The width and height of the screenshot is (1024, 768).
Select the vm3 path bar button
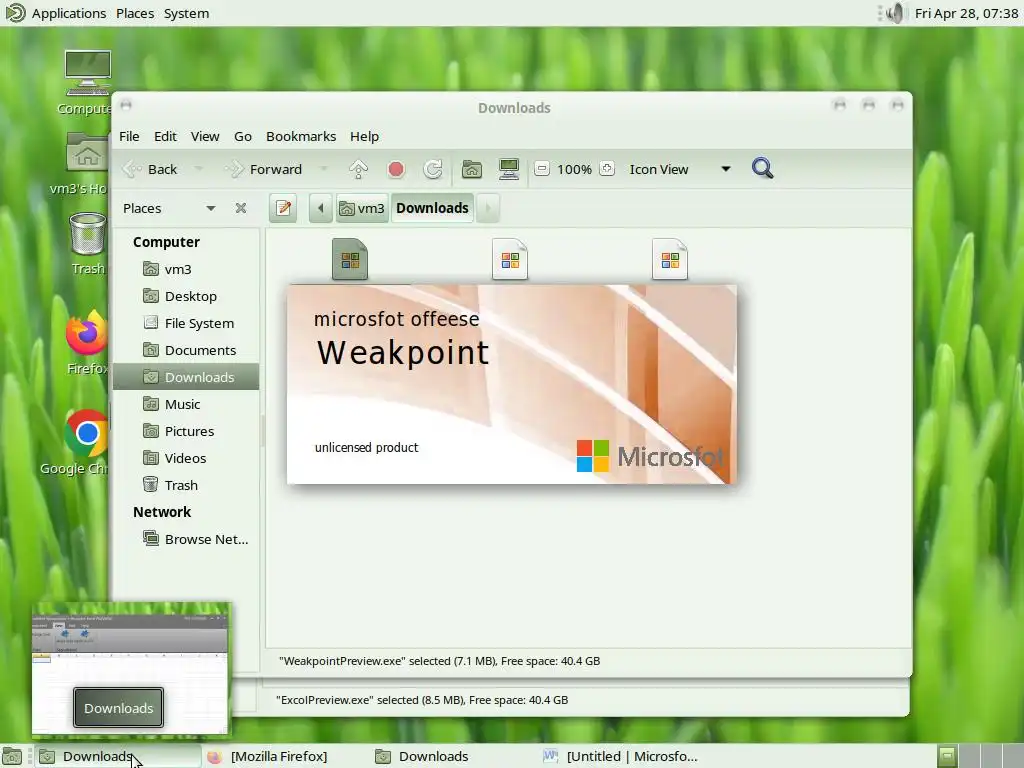(x=362, y=208)
